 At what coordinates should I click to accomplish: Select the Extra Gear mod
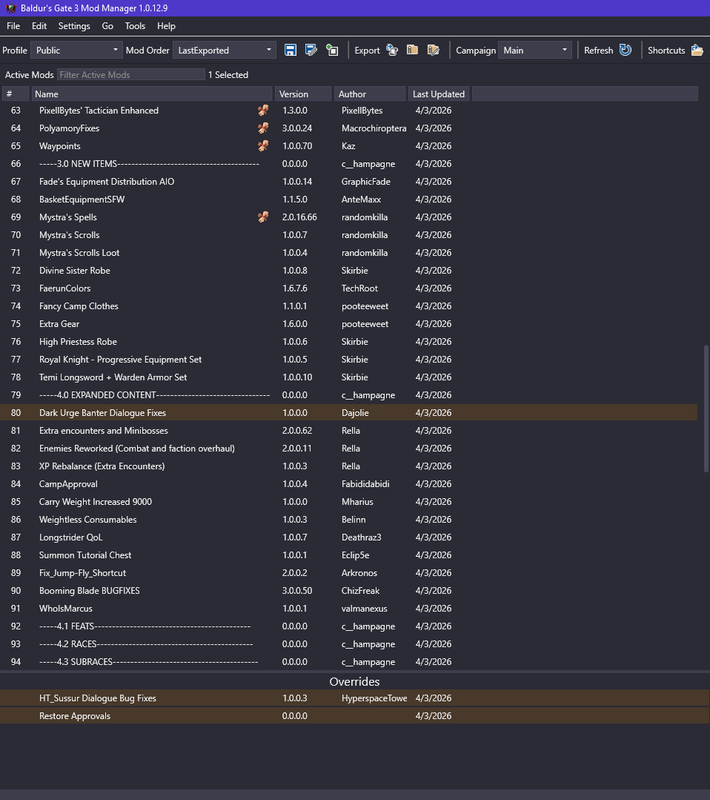pos(349,324)
